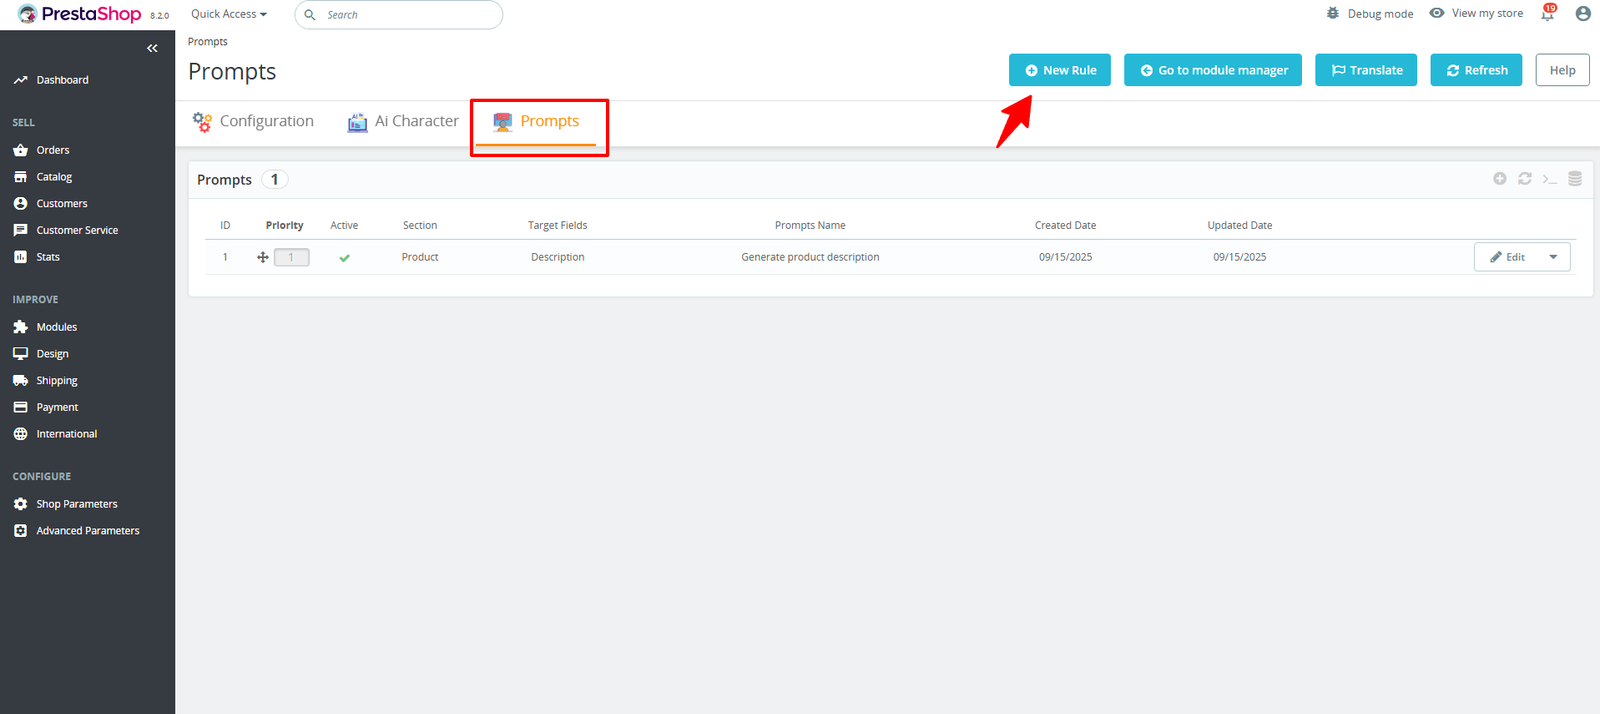
Task: Click the "Description" target field cell
Action: click(x=558, y=257)
